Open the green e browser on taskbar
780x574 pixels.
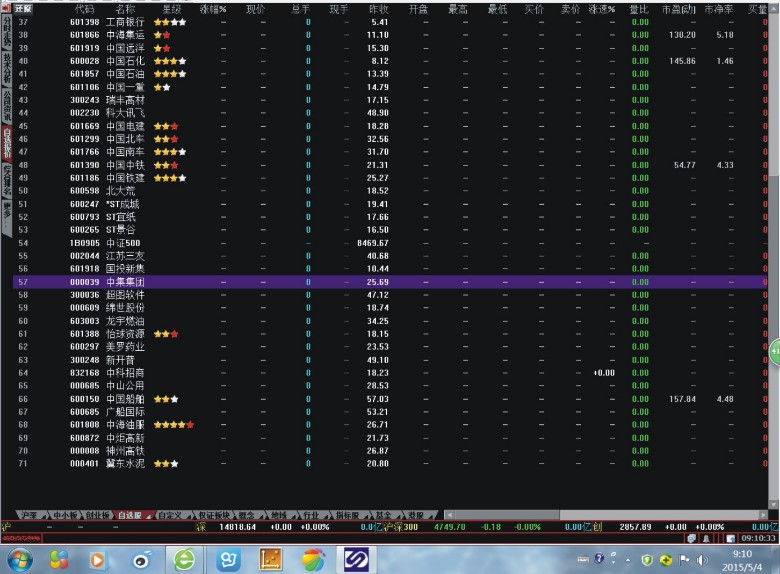tap(184, 560)
